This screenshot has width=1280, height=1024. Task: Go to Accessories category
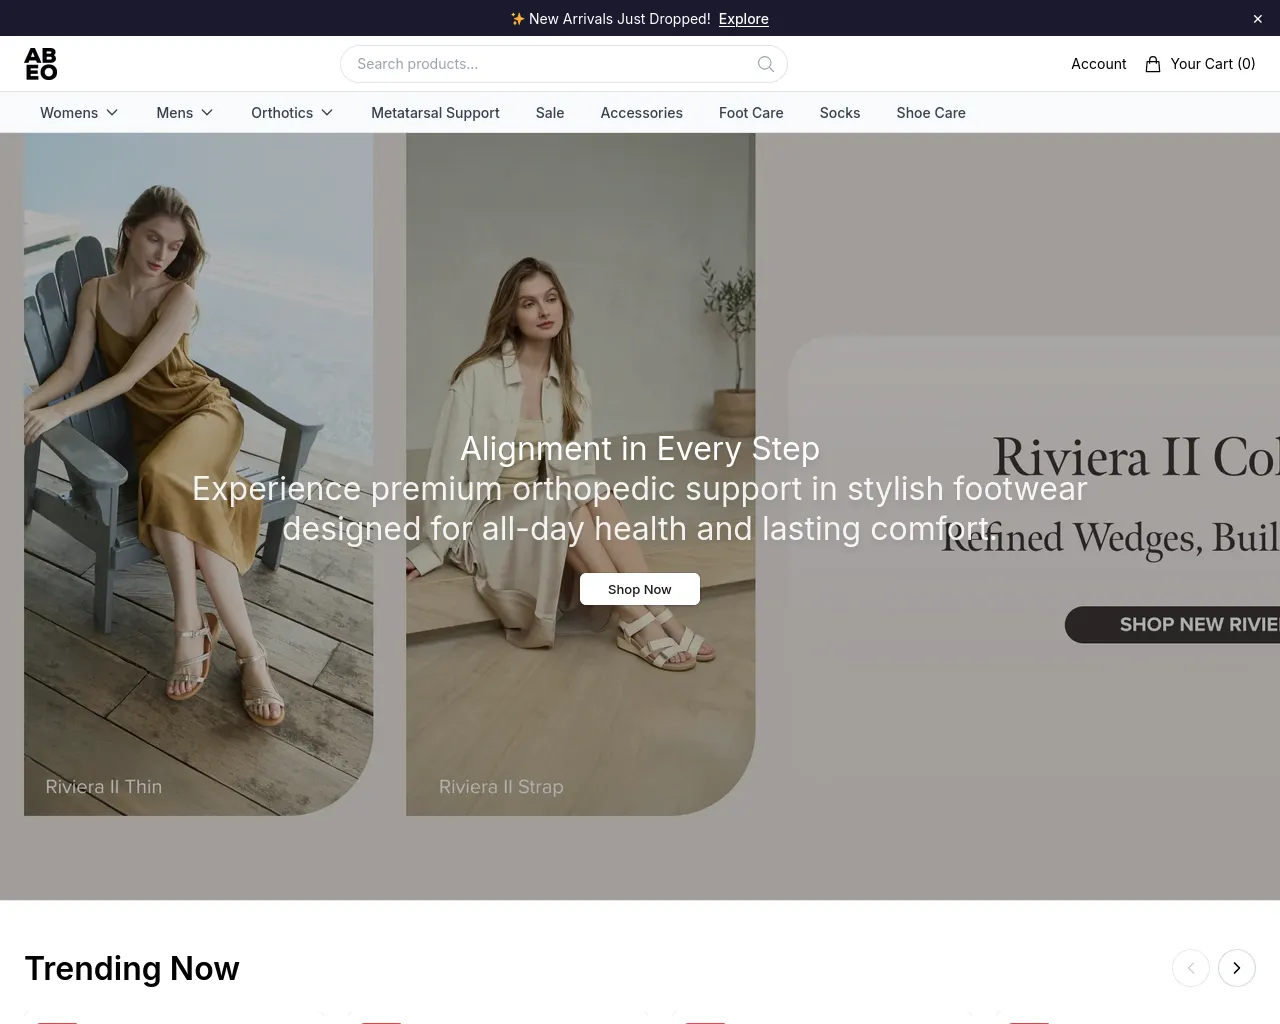[641, 113]
